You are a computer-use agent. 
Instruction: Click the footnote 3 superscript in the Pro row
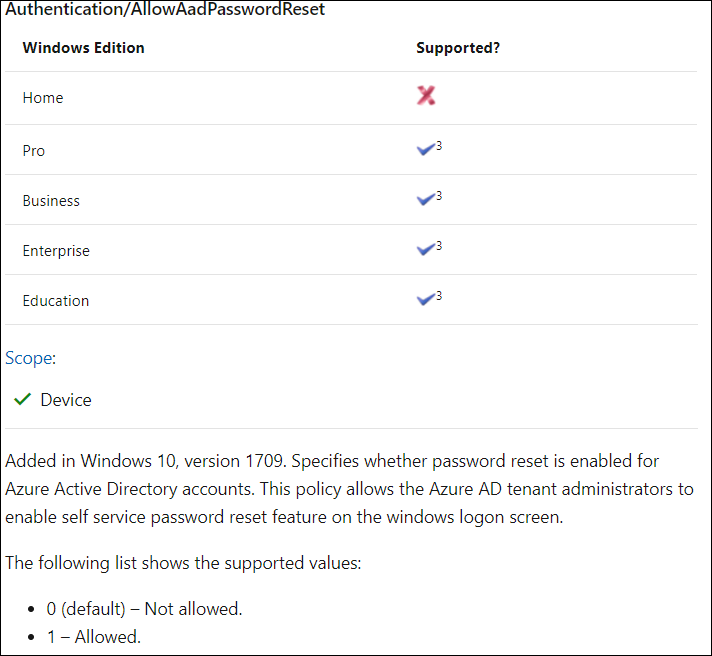click(x=439, y=146)
